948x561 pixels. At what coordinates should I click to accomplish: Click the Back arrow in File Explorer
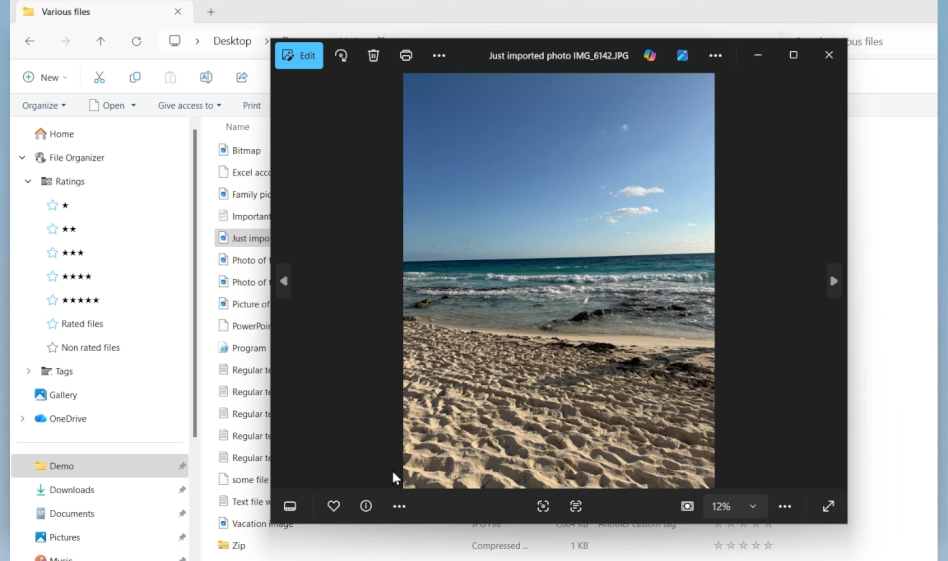tap(30, 41)
